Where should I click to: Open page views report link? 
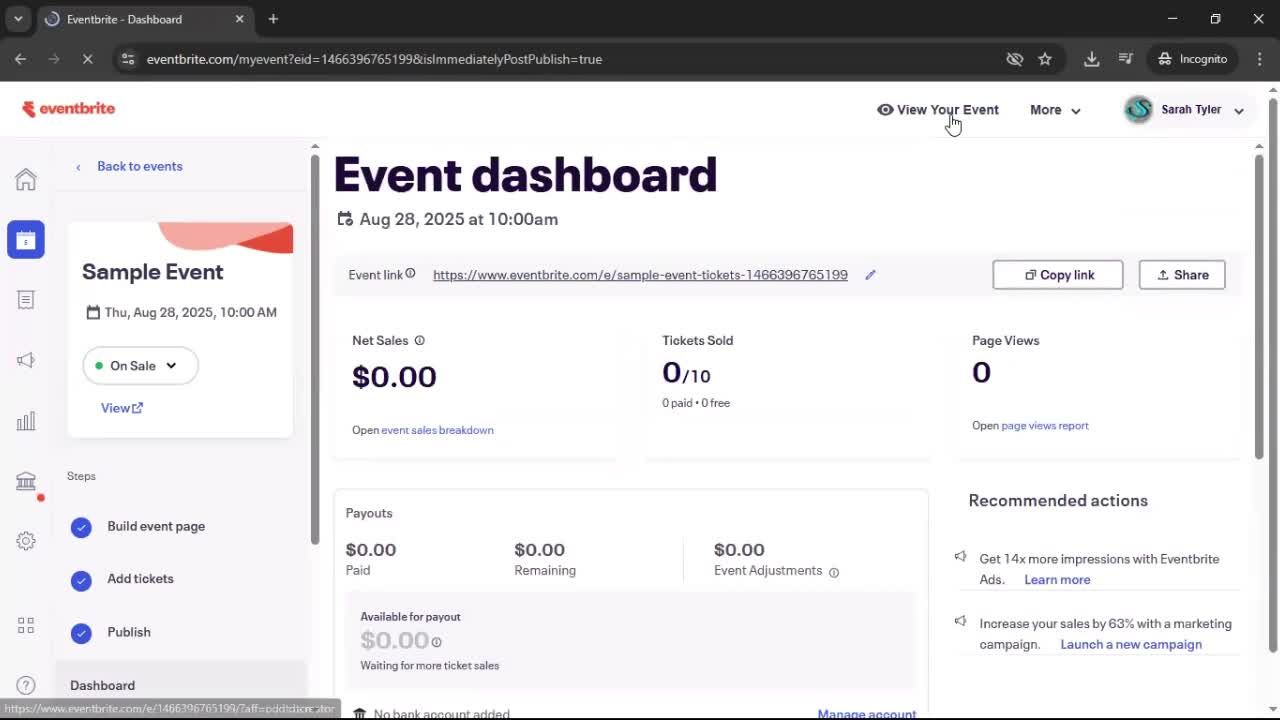1045,426
